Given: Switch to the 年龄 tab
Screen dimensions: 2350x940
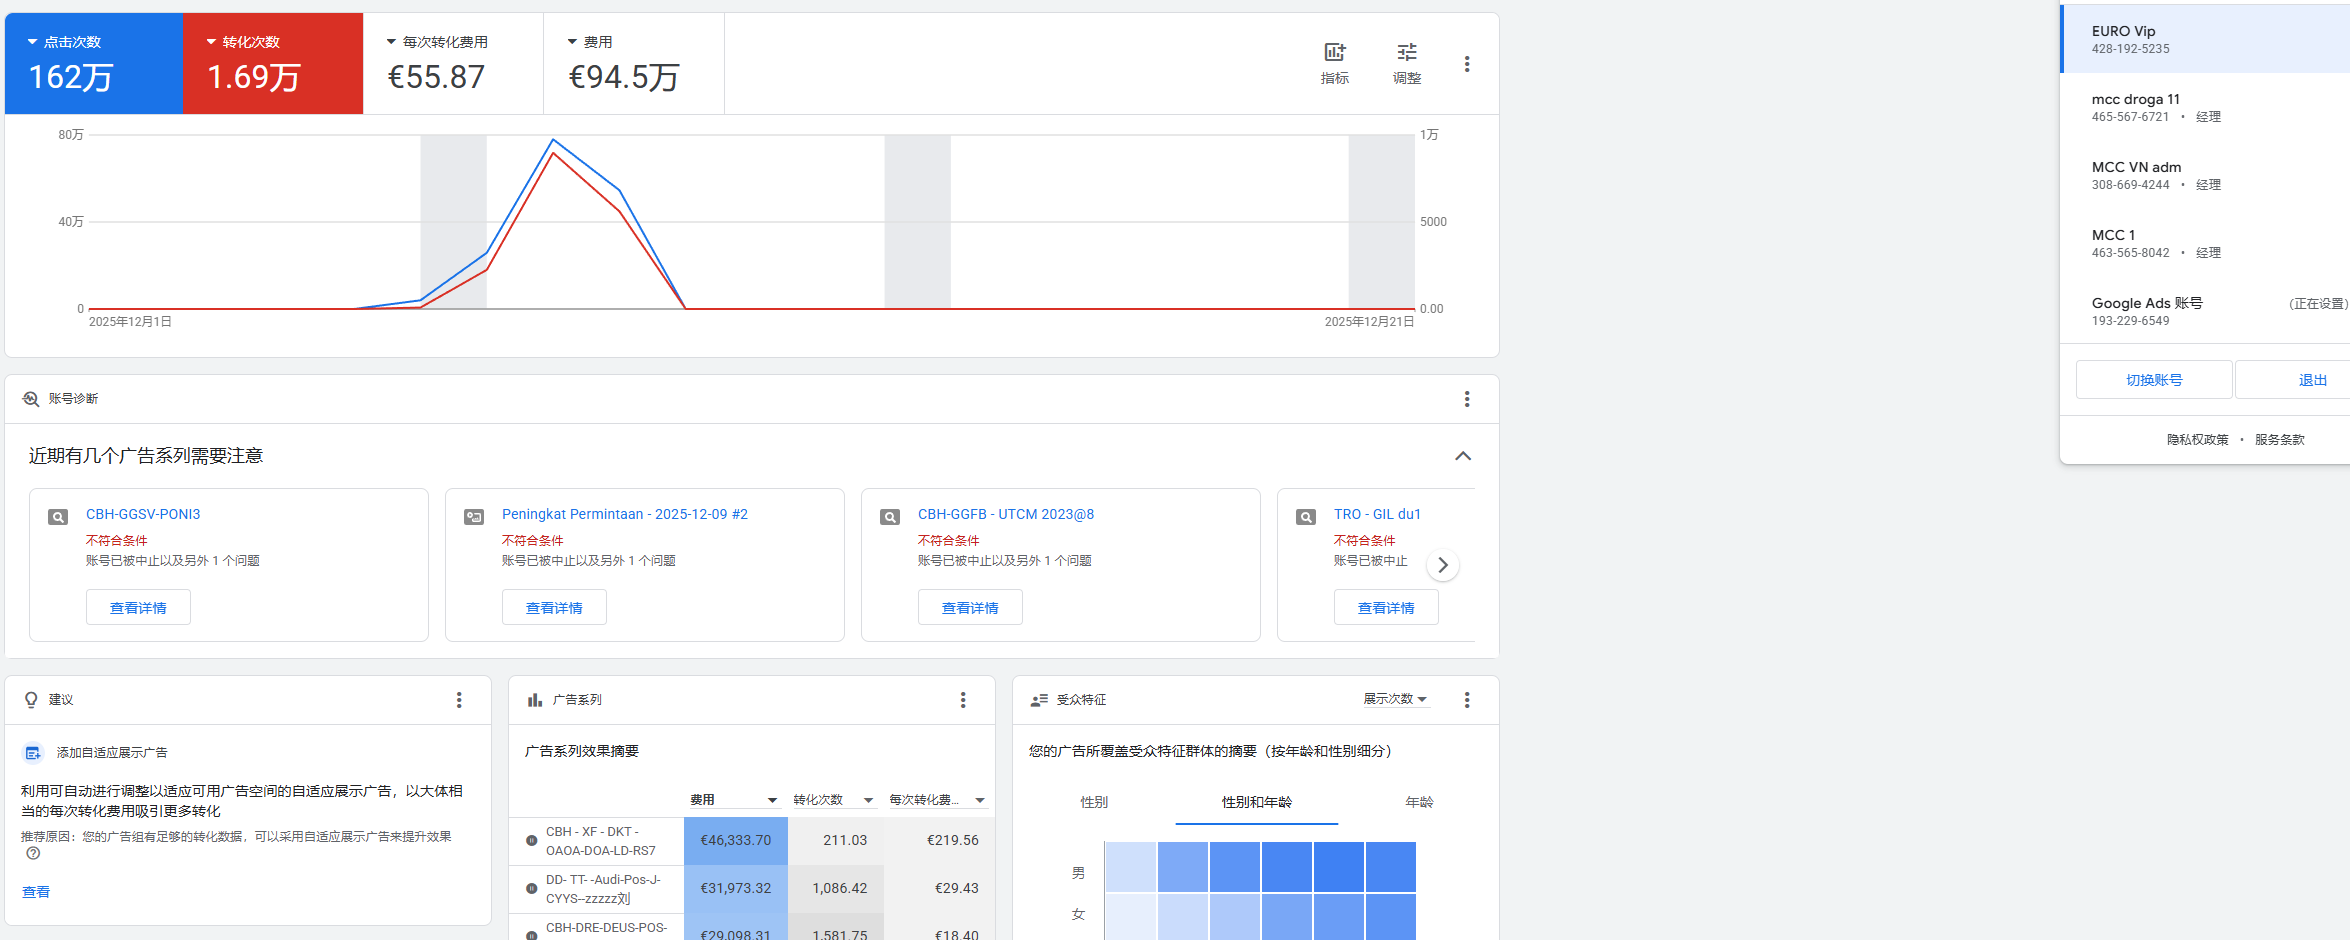Looking at the screenshot, I should 1419,802.
